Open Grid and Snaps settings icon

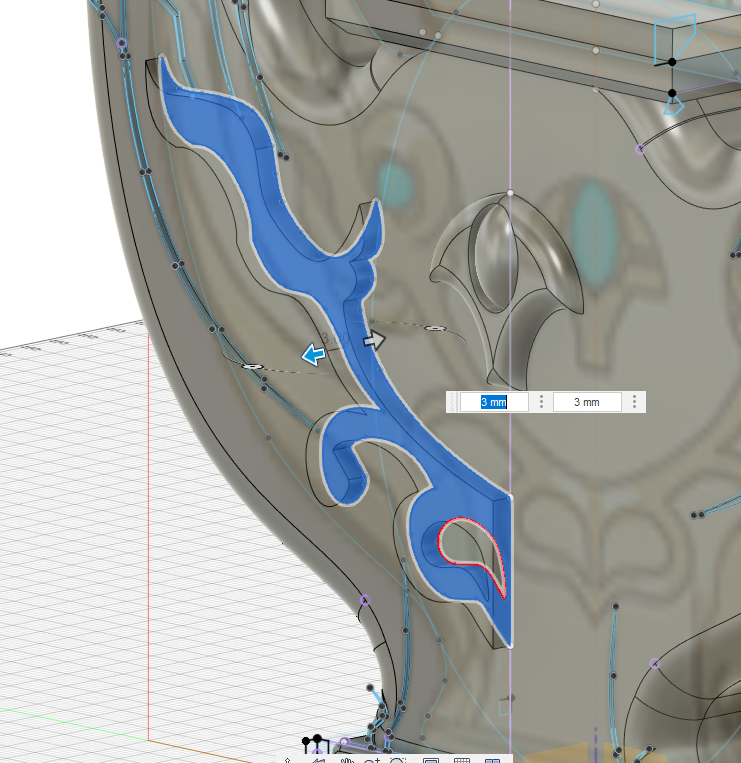[462, 760]
